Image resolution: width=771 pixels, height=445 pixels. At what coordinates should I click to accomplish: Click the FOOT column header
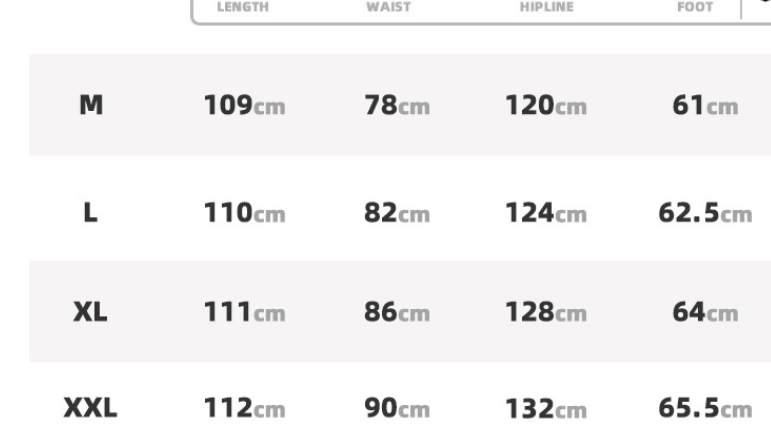(695, 7)
